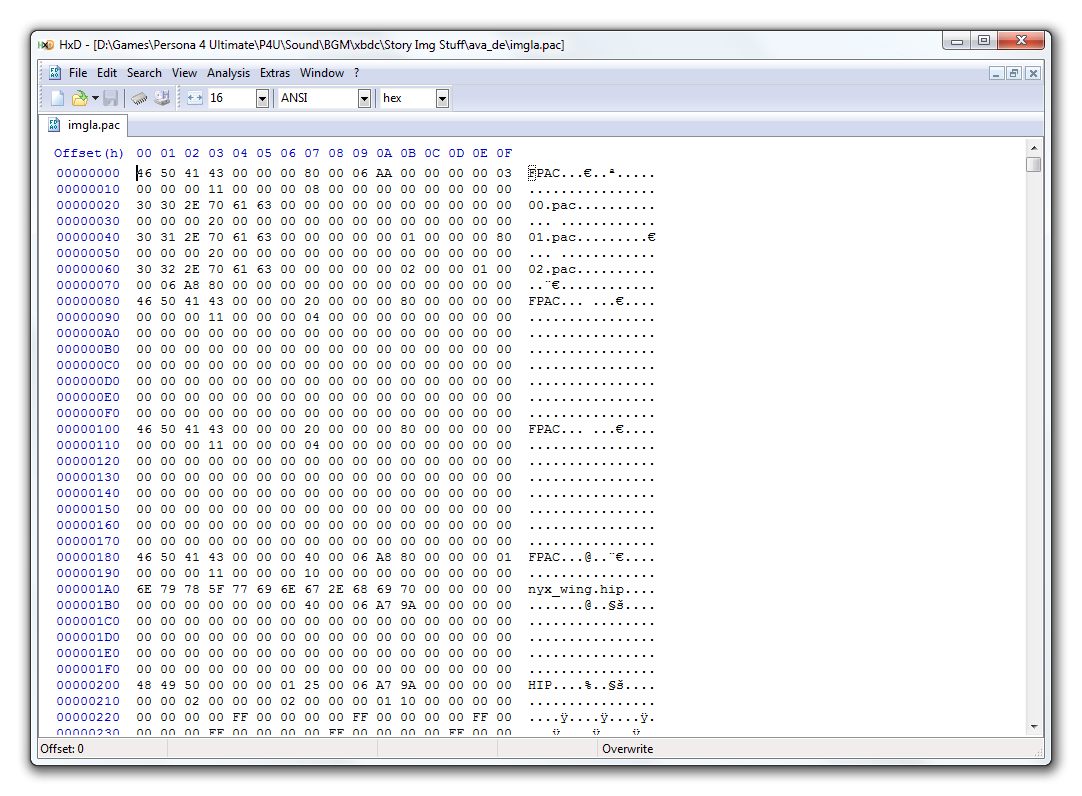Image resolution: width=1082 pixels, height=796 pixels.
Task: Open the Window menu
Action: 322,73
